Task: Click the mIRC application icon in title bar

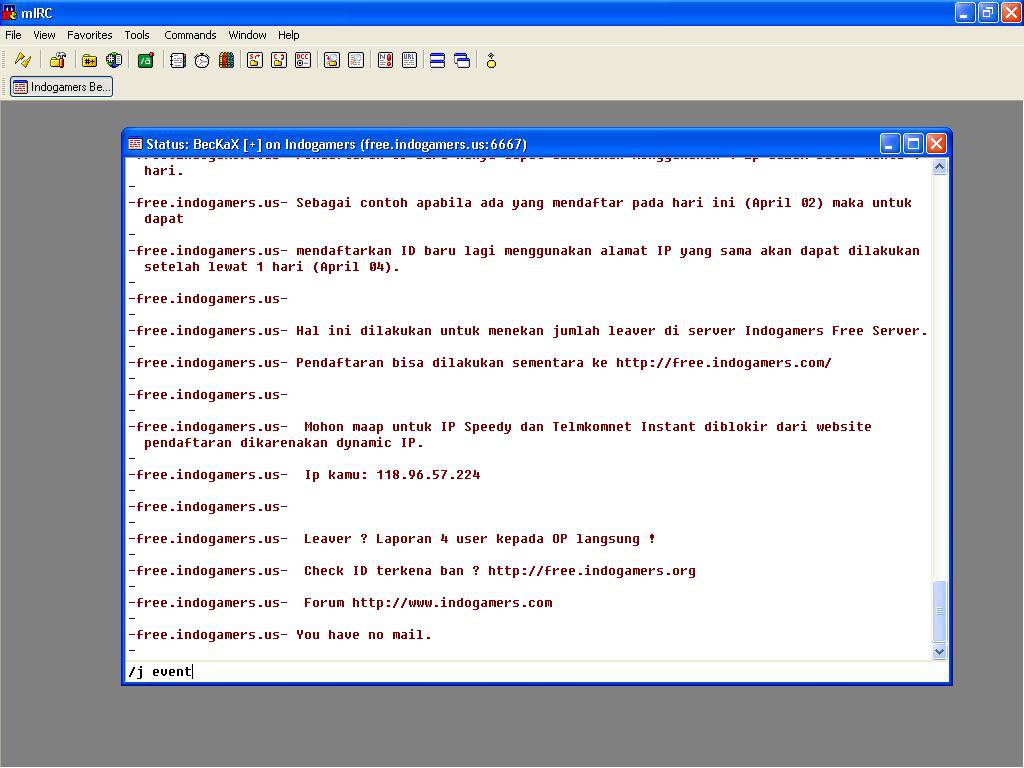Action: click(x=9, y=12)
